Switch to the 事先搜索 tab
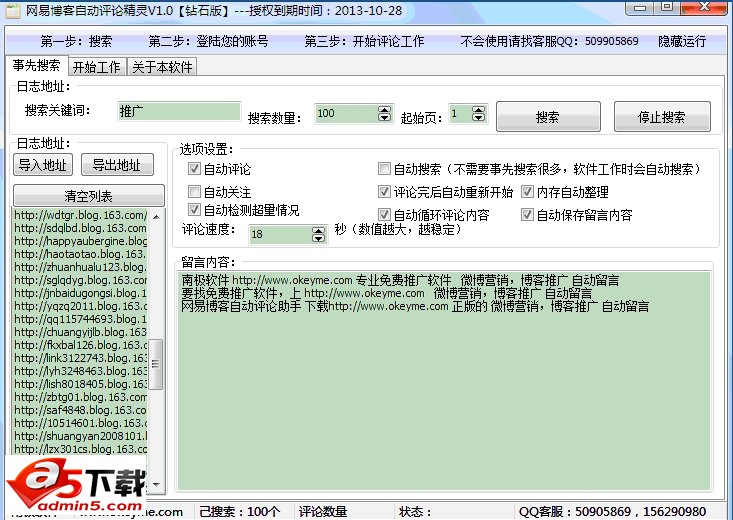This screenshot has width=733, height=520. pos(36,65)
